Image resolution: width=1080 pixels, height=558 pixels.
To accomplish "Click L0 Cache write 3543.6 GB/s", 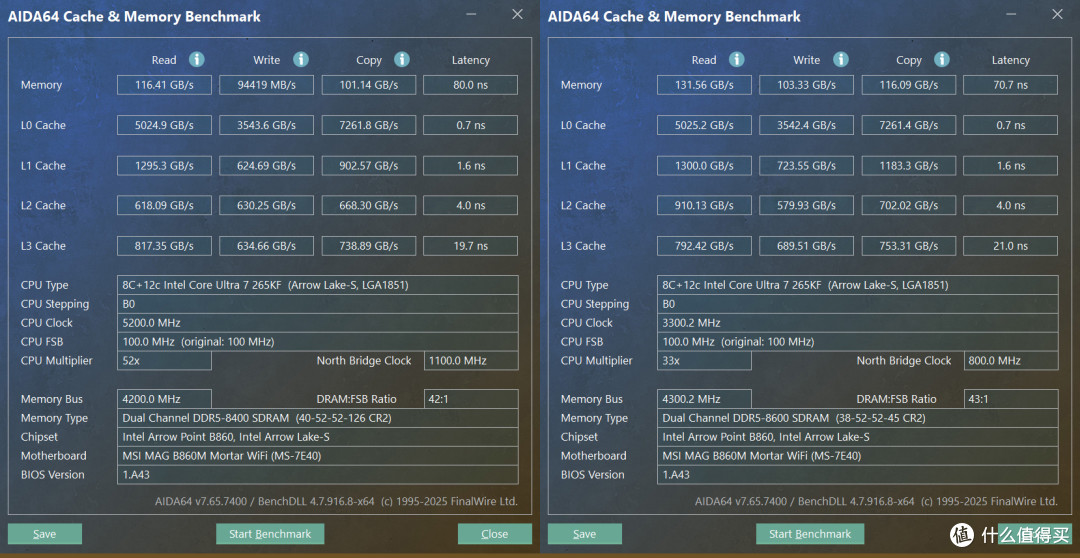I will [x=267, y=125].
